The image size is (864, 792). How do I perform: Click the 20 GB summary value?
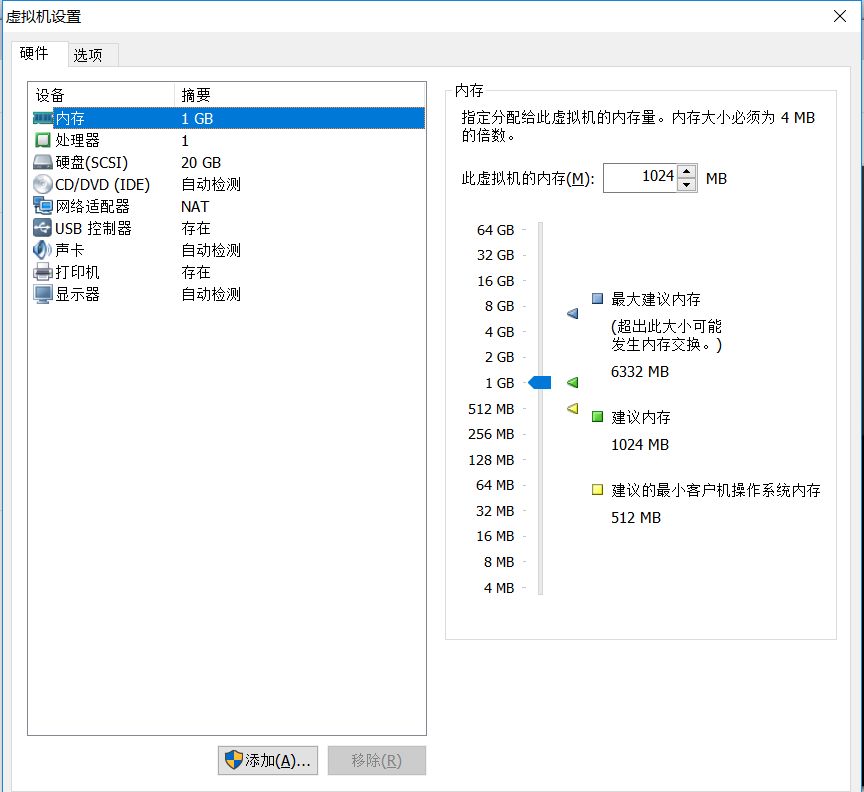coord(201,163)
